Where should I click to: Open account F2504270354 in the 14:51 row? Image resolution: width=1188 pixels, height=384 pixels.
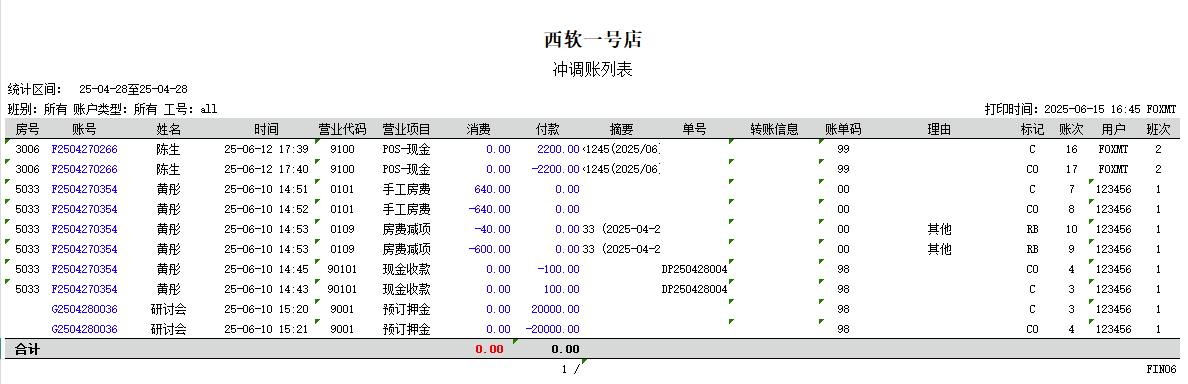[x=84, y=189]
